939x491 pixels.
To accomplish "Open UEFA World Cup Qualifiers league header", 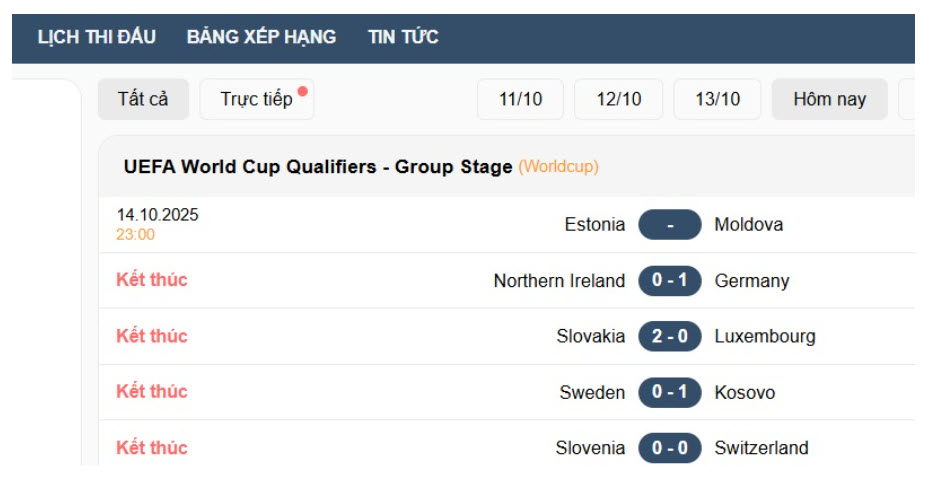I will (x=317, y=167).
